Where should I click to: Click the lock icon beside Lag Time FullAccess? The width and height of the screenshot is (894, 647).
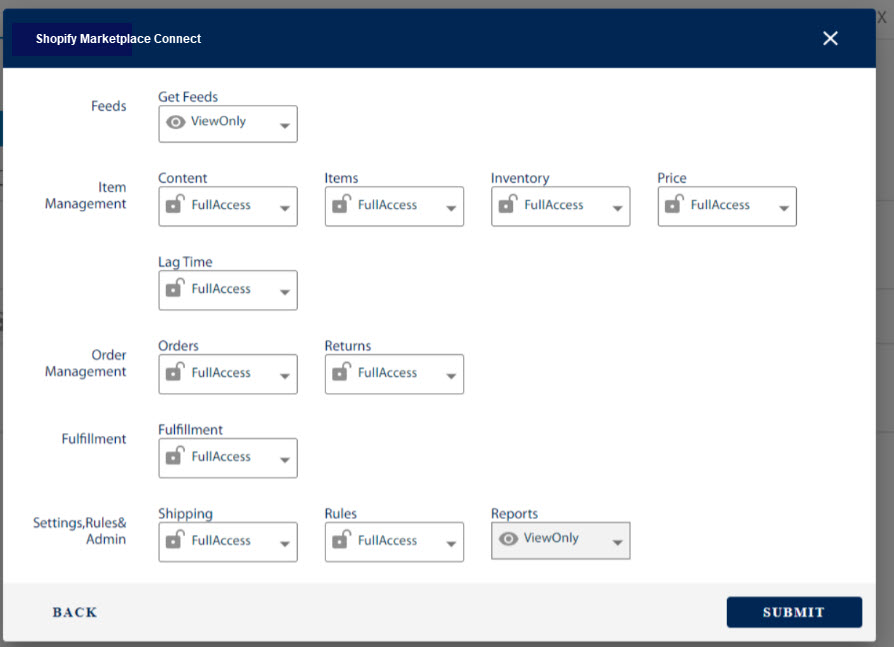pyautogui.click(x=176, y=289)
